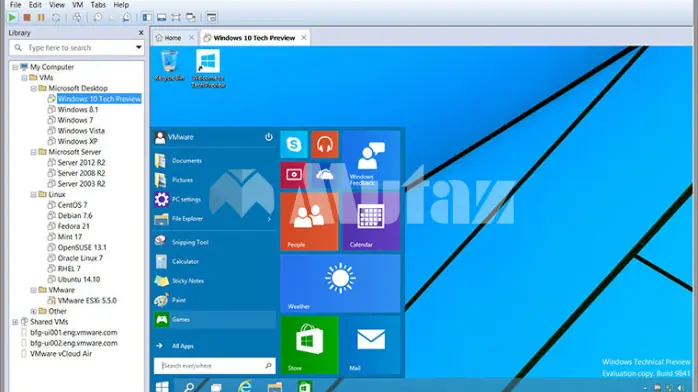Click the orange square power-off icon in toolbar
This screenshot has width=698, height=392.
(27, 17)
